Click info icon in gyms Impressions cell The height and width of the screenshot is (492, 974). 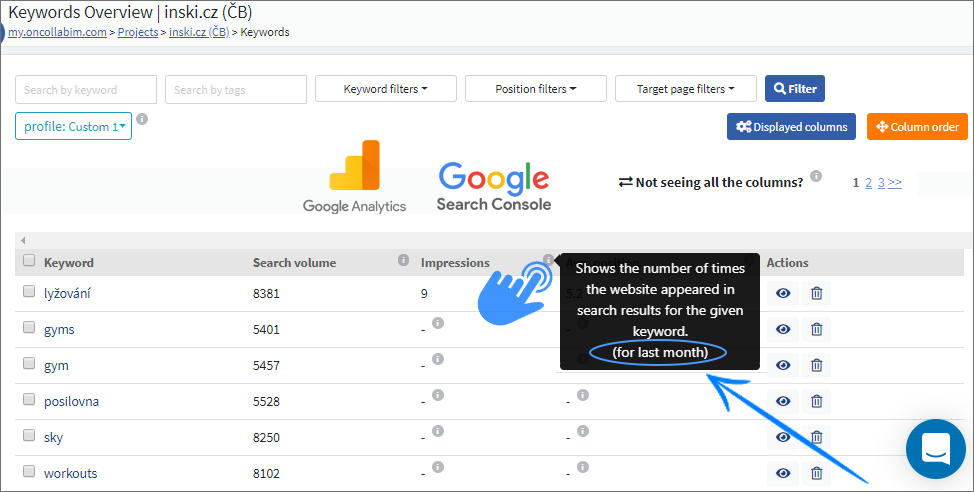click(x=438, y=323)
